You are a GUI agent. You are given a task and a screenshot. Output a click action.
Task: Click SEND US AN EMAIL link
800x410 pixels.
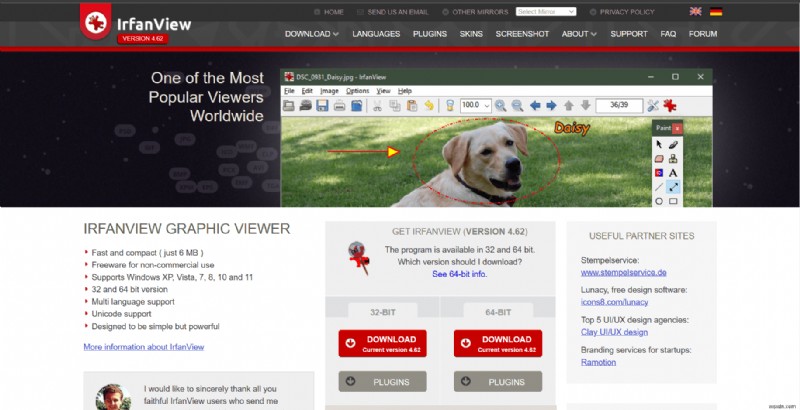tap(393, 12)
